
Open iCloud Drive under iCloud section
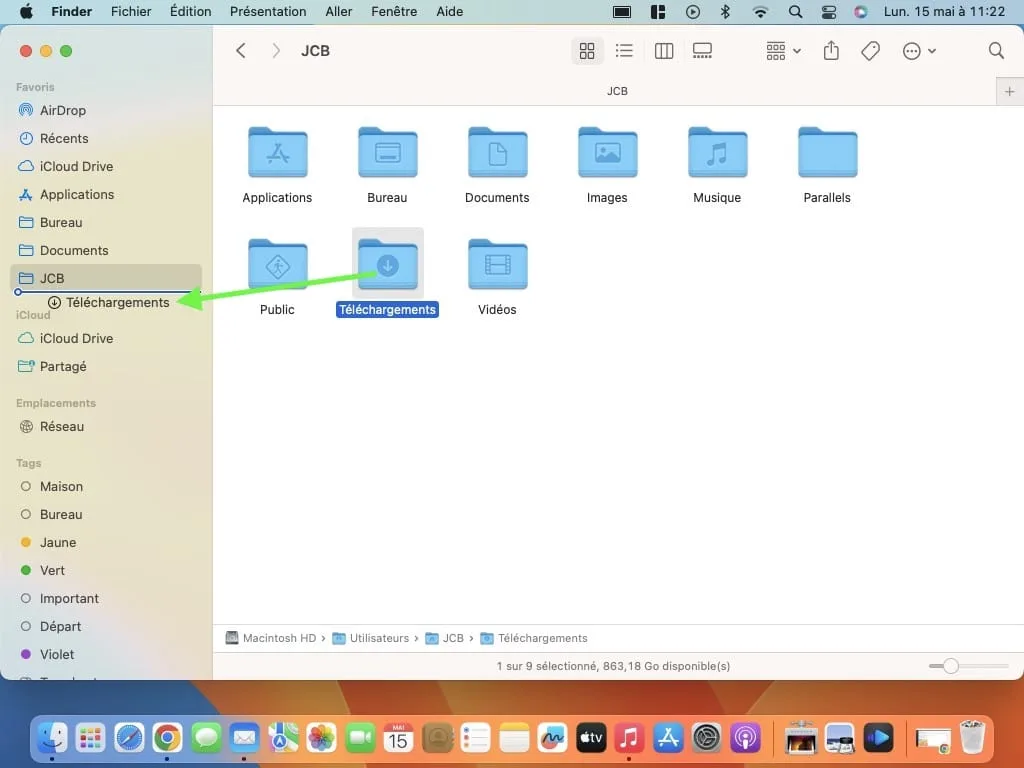[76, 338]
